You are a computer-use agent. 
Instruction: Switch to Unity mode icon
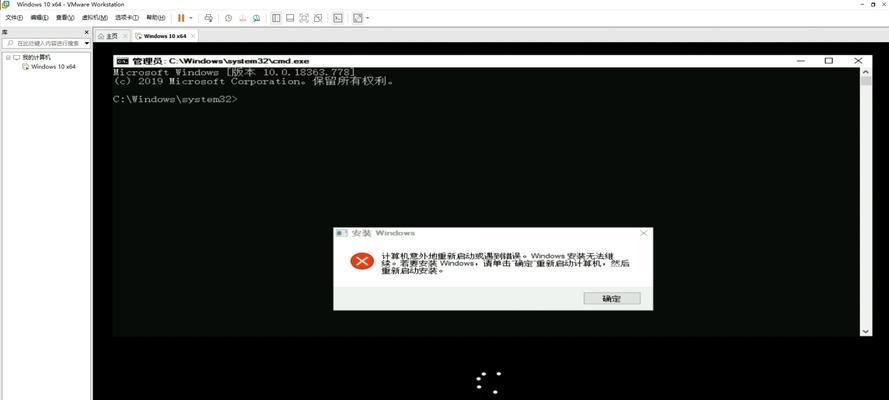click(318, 18)
